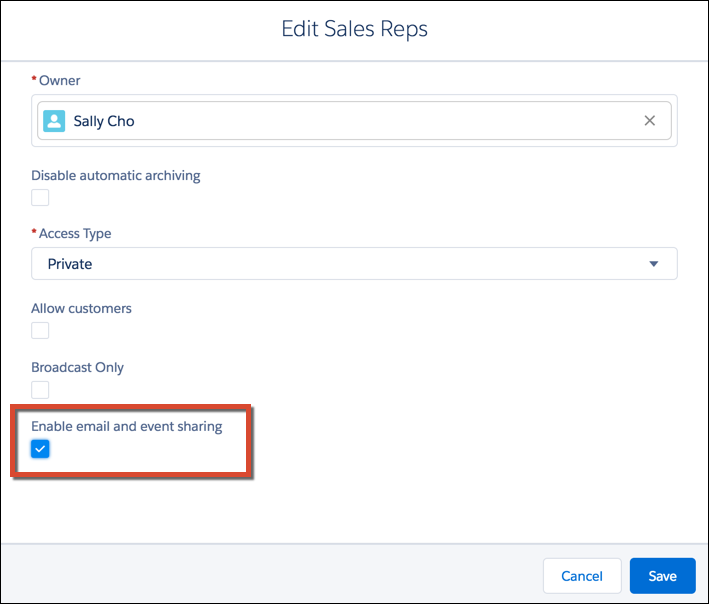709x604 pixels.
Task: Click the user avatar icon beside Sally Cho
Action: point(55,121)
